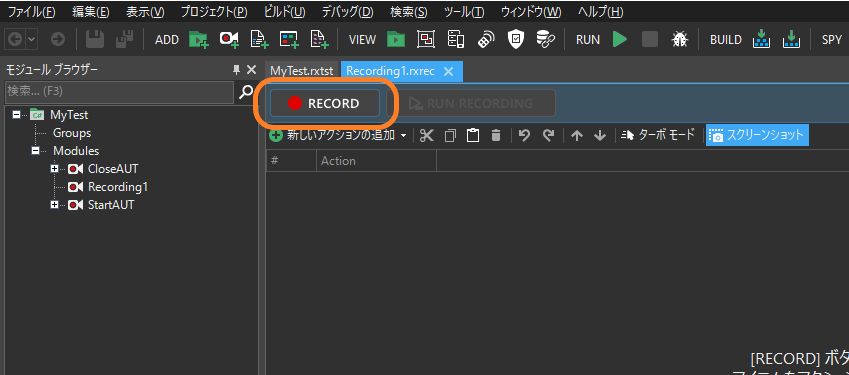View the test suite green folder icon
This screenshot has height=375, width=849.
coord(396,39)
